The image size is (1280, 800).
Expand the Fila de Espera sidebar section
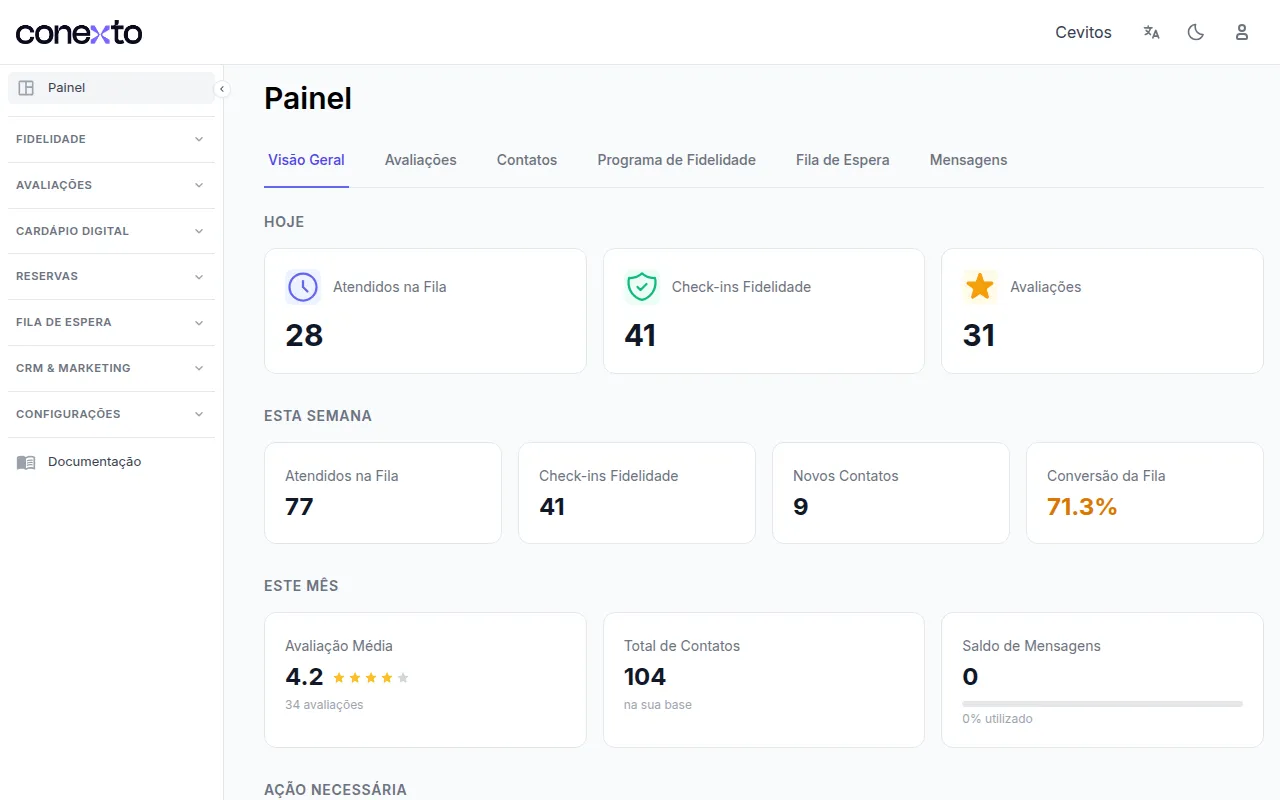(x=111, y=322)
